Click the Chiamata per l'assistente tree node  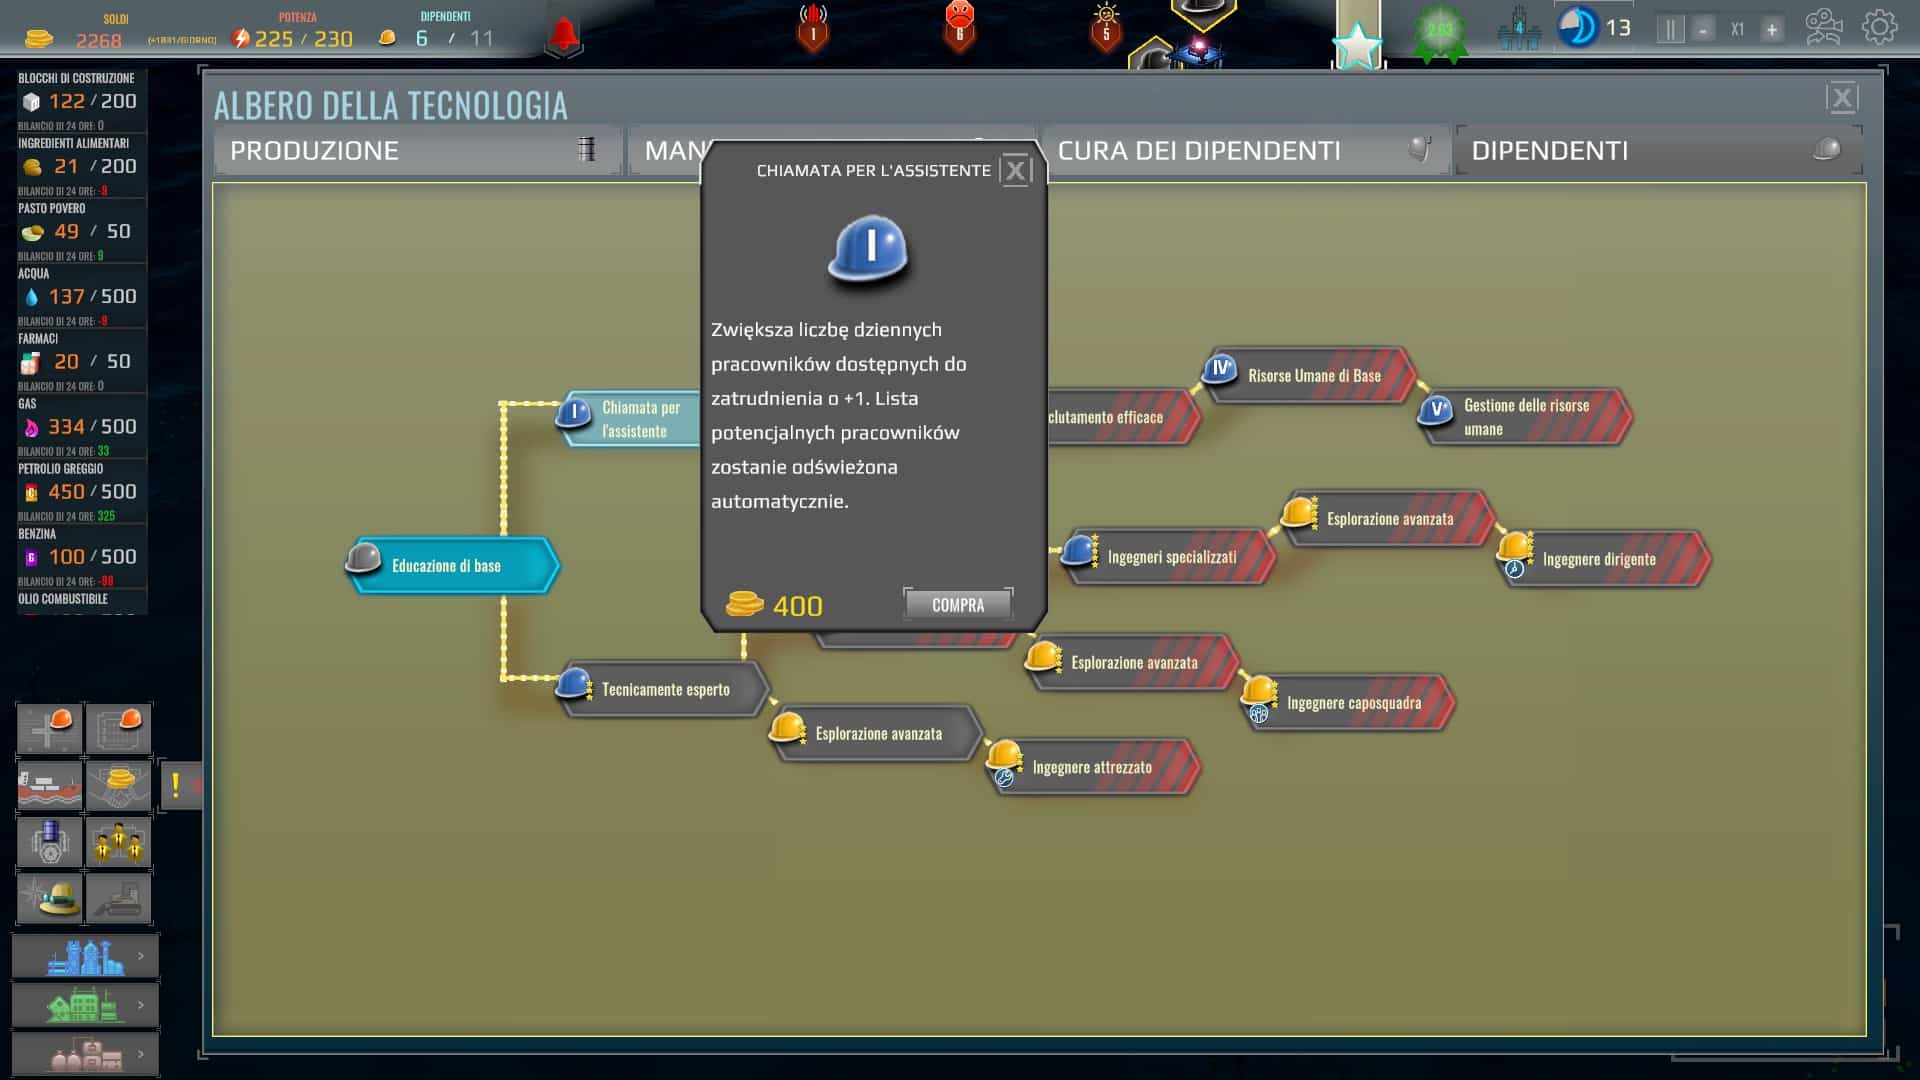click(x=629, y=419)
